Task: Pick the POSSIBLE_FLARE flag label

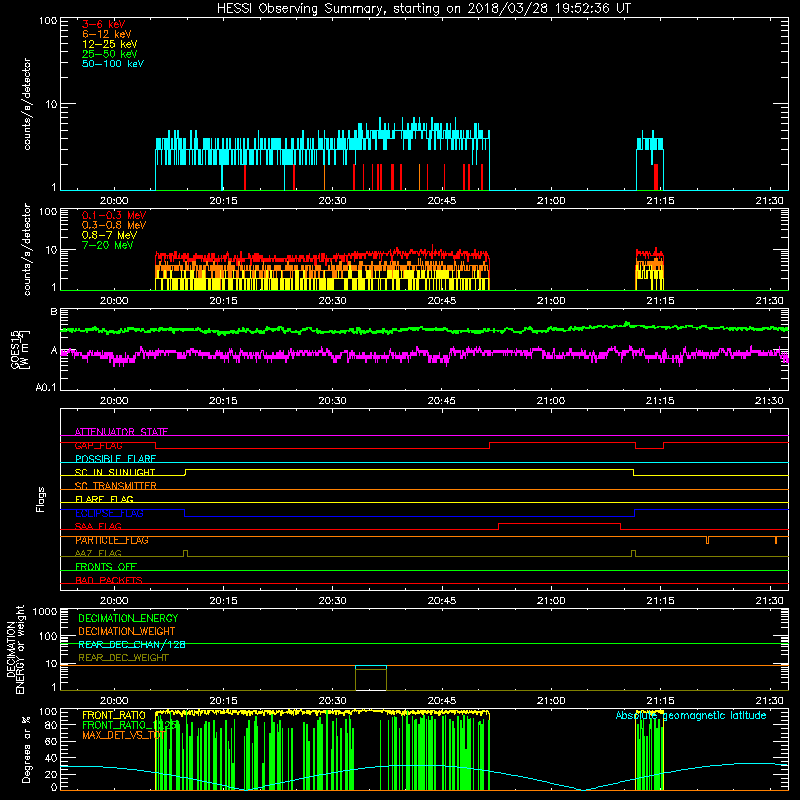Action: pos(115,459)
